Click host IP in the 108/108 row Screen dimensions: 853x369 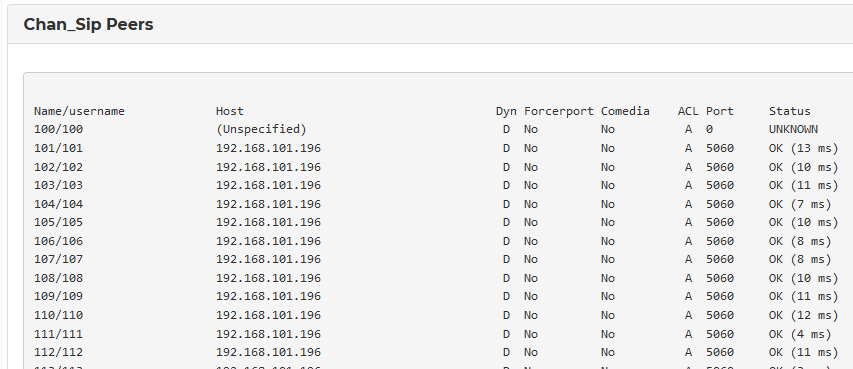pyautogui.click(x=268, y=278)
